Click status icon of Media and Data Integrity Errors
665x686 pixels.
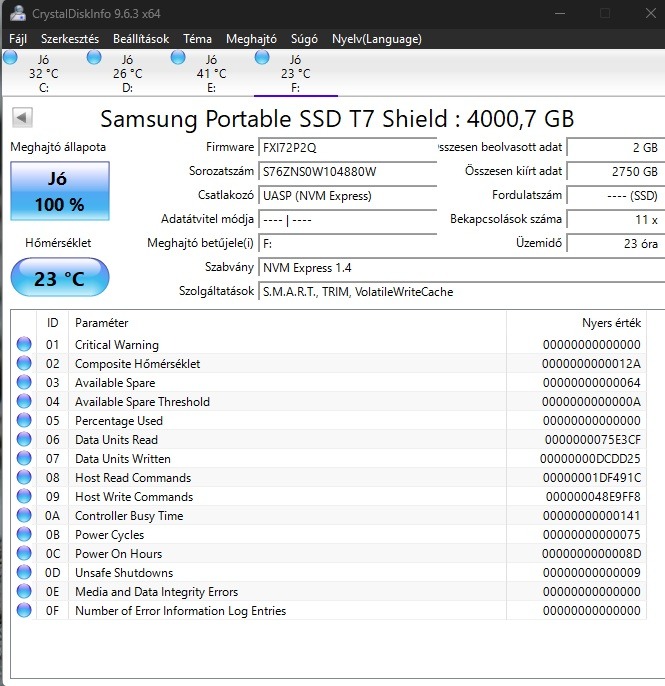[x=24, y=591]
